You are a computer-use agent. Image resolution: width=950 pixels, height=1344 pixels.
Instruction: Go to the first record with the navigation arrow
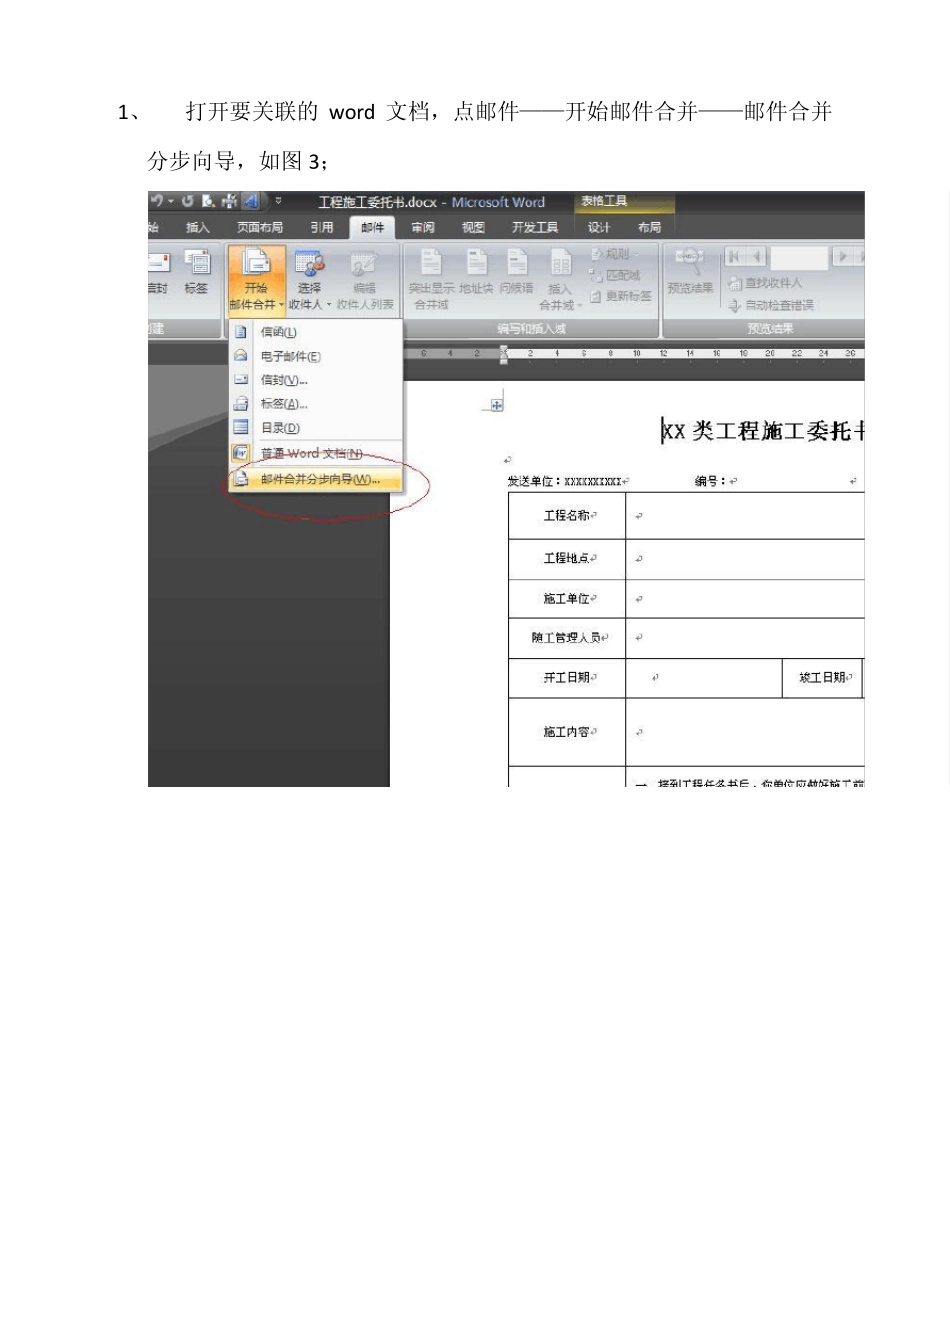coord(735,257)
